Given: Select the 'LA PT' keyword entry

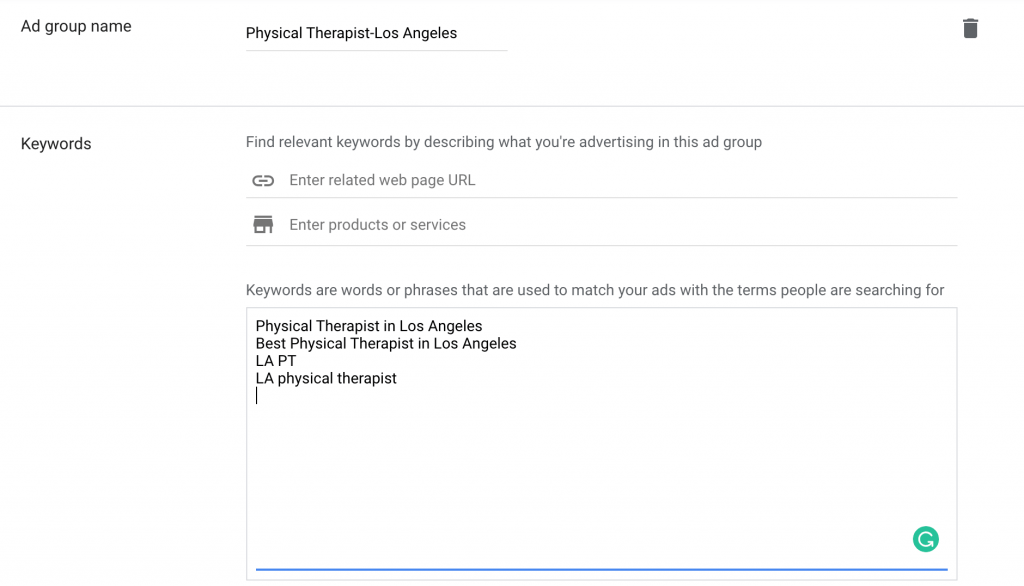Looking at the screenshot, I should tap(275, 361).
